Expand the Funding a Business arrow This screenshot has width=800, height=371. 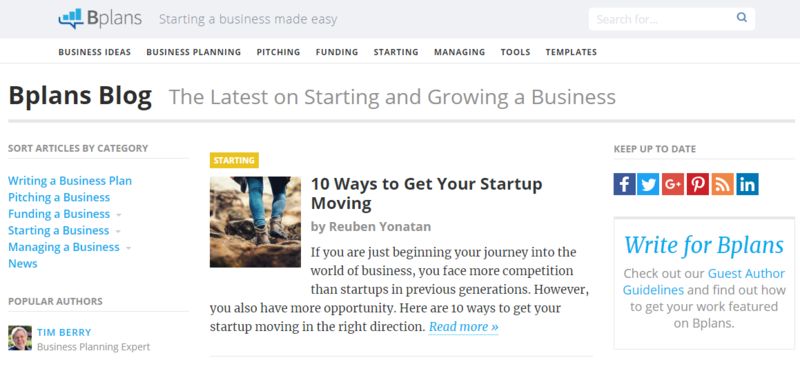[x=118, y=215]
